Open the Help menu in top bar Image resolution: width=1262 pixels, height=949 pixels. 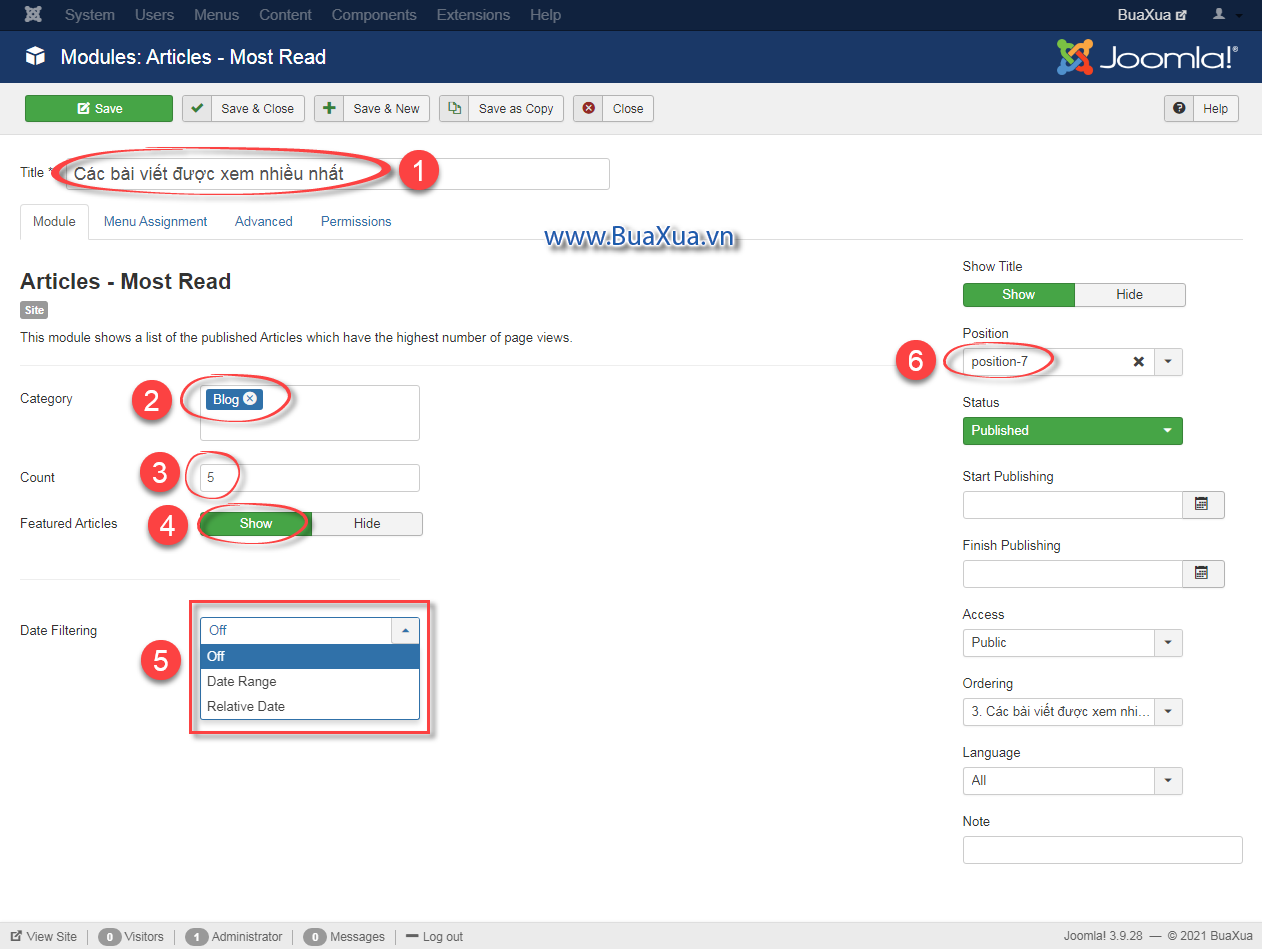point(545,15)
